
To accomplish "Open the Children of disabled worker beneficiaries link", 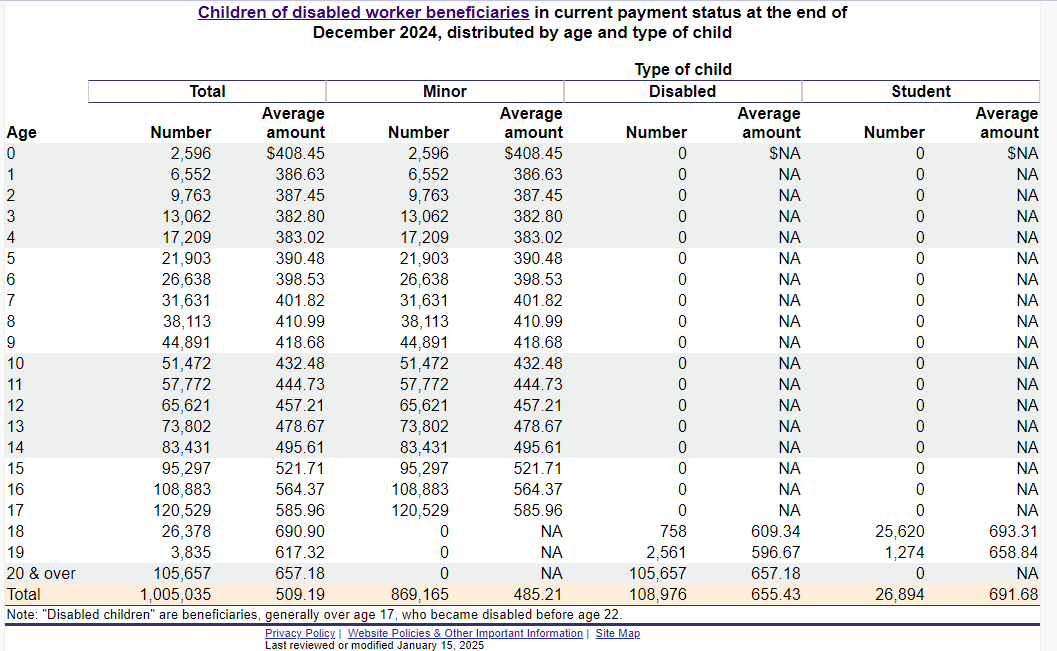I will coord(363,12).
